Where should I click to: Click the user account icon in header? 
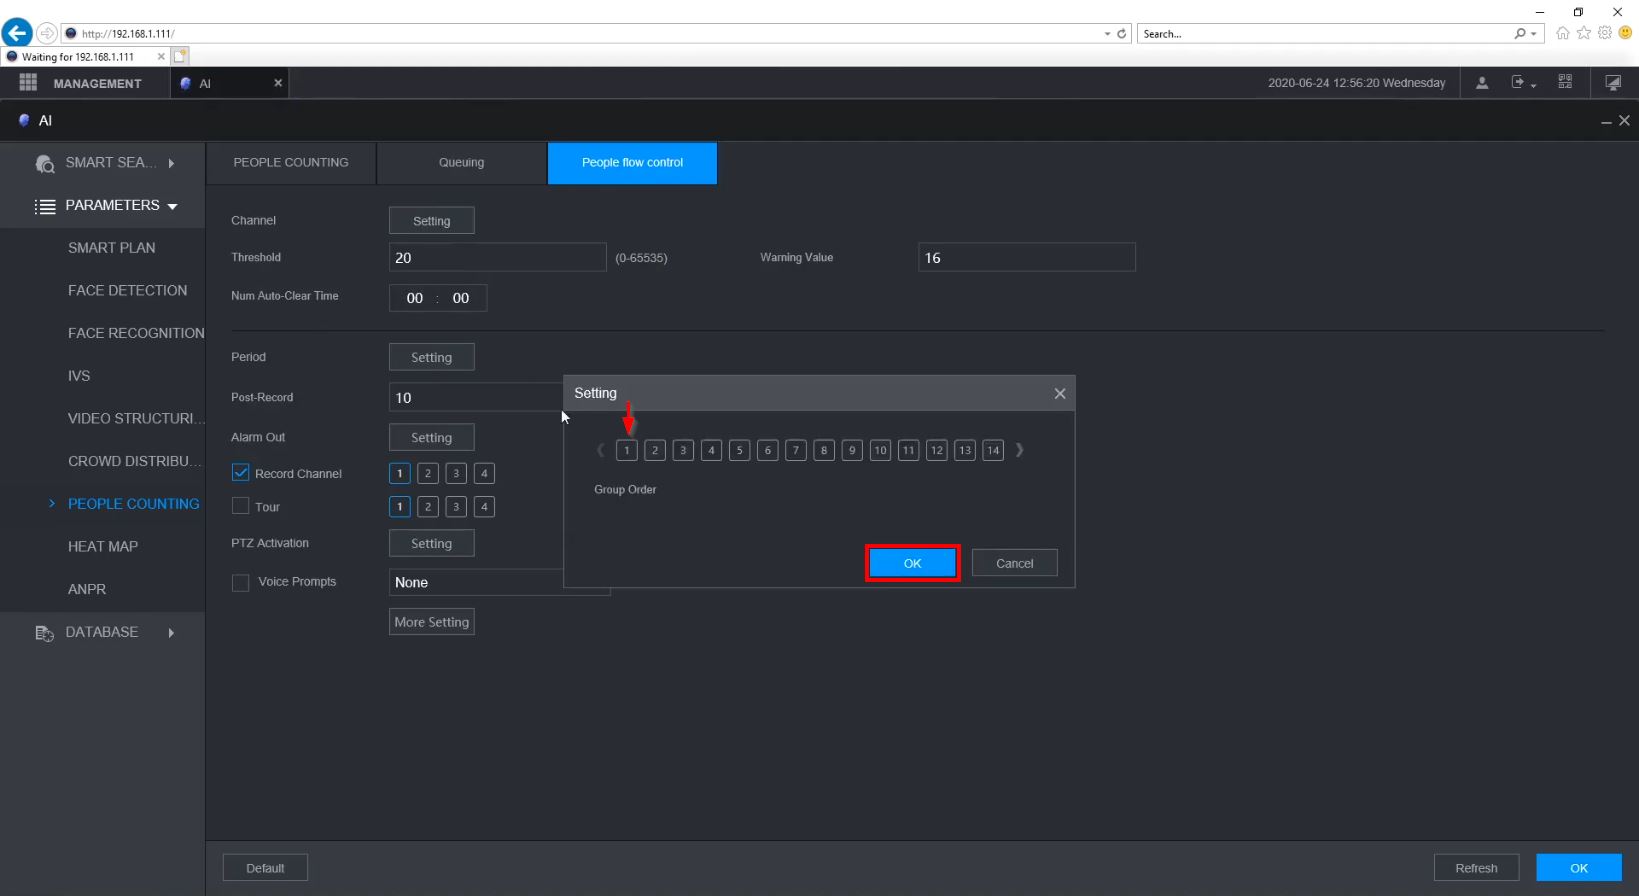tap(1482, 83)
